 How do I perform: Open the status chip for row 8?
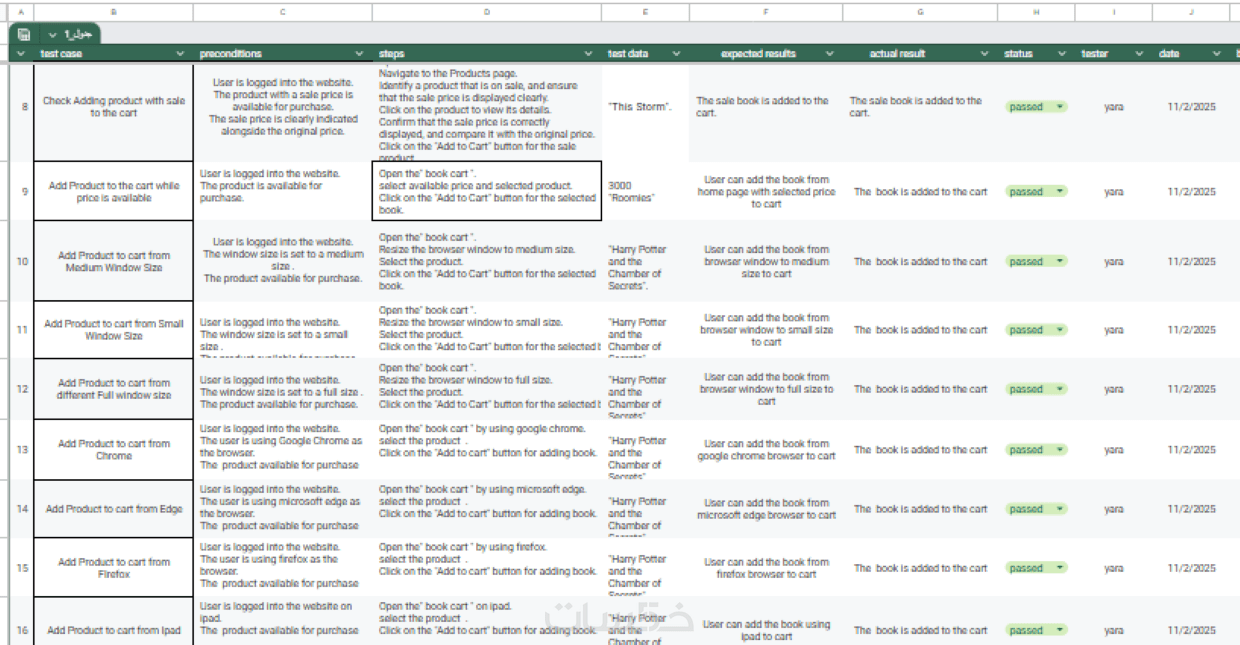[1036, 107]
